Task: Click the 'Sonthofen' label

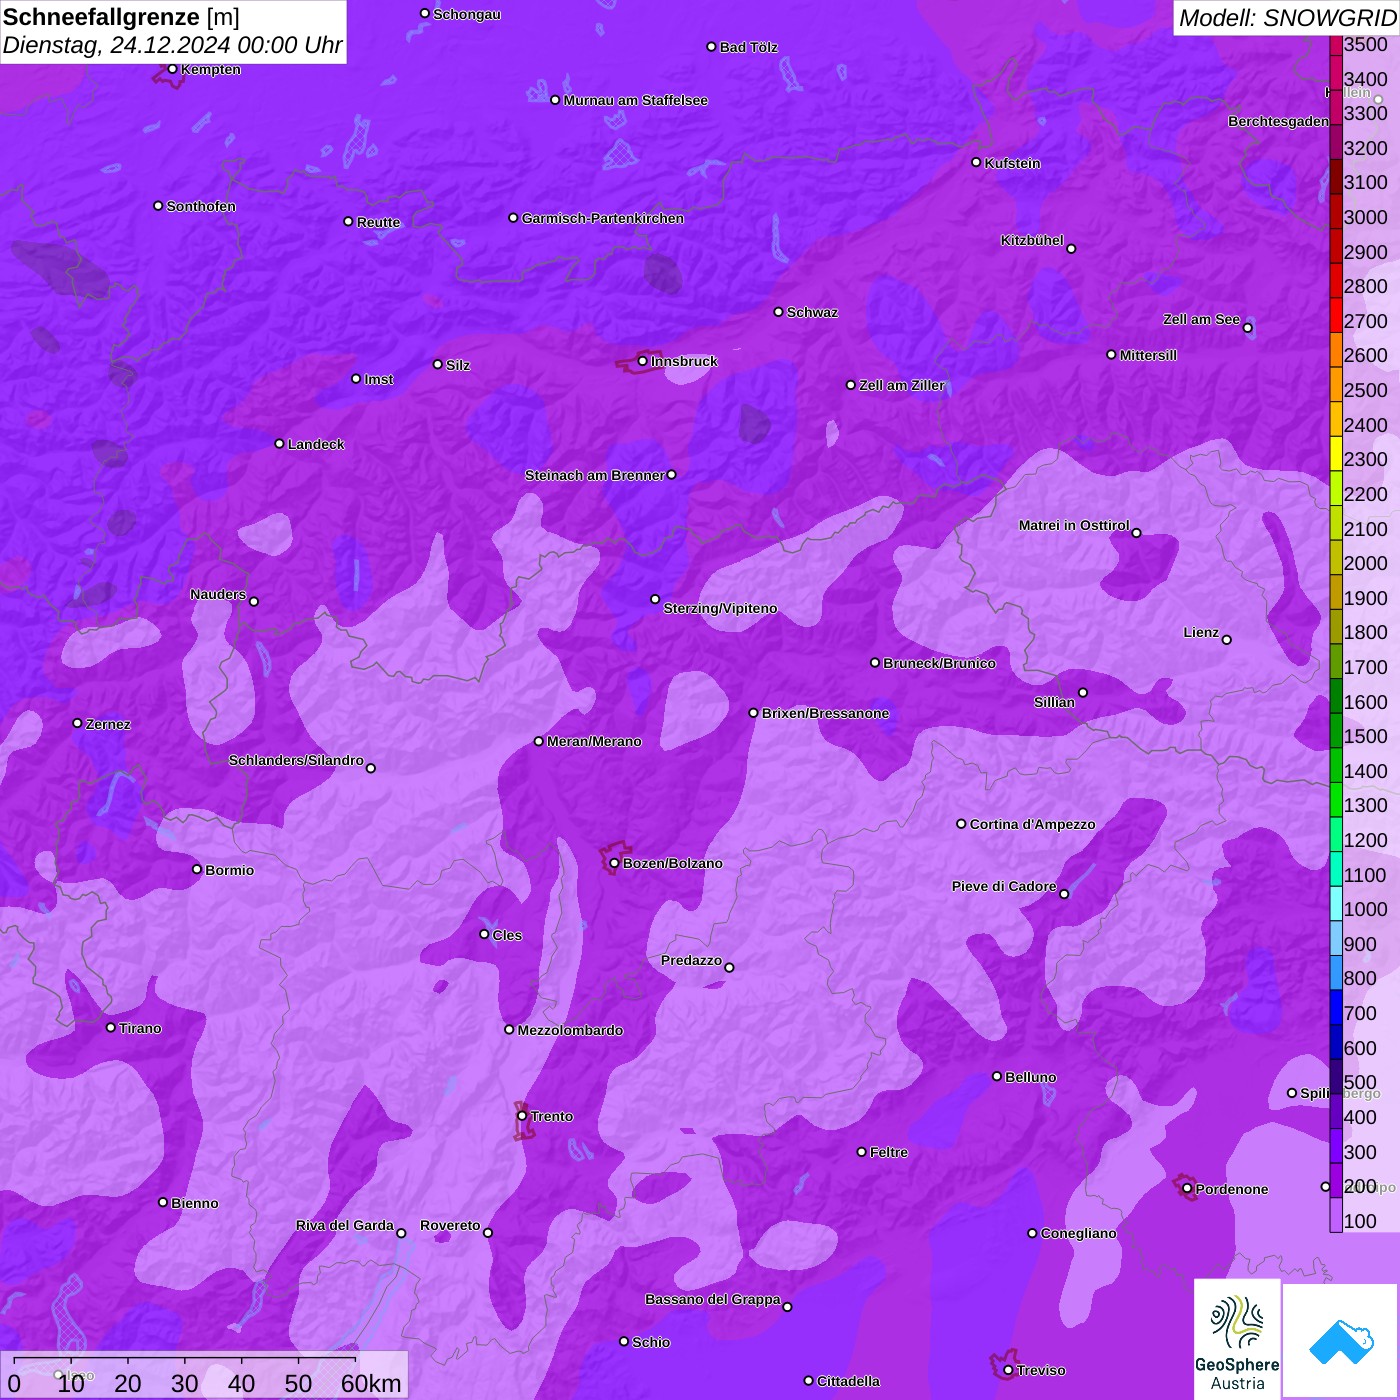Action: (201, 206)
